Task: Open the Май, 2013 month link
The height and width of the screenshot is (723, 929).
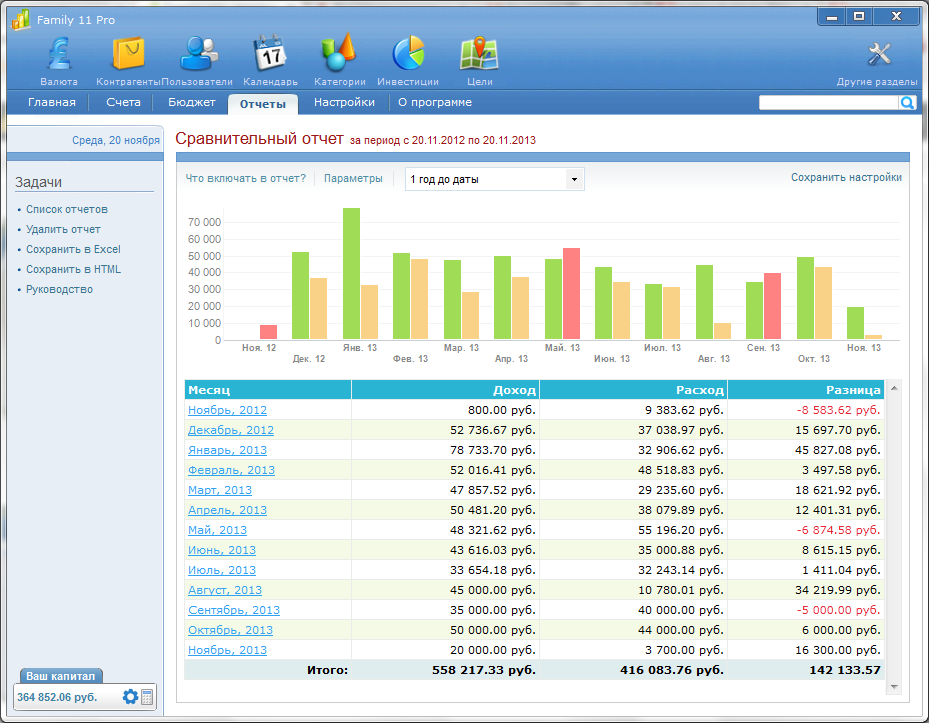Action: point(217,530)
